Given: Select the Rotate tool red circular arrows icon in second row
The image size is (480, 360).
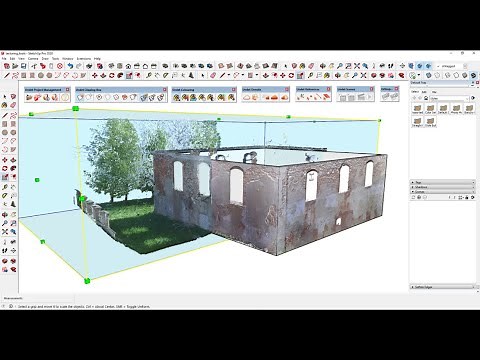Looking at the screenshot, I should 112,76.
